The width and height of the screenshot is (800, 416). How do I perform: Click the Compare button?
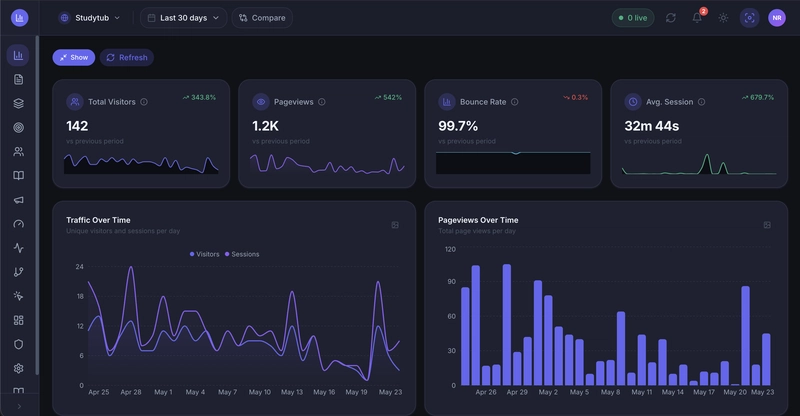(262, 18)
